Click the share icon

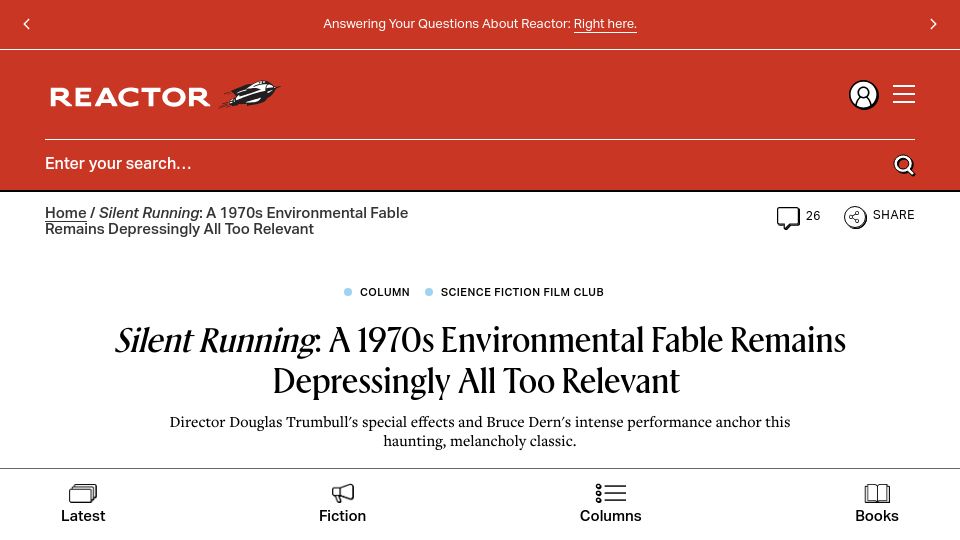[855, 217]
